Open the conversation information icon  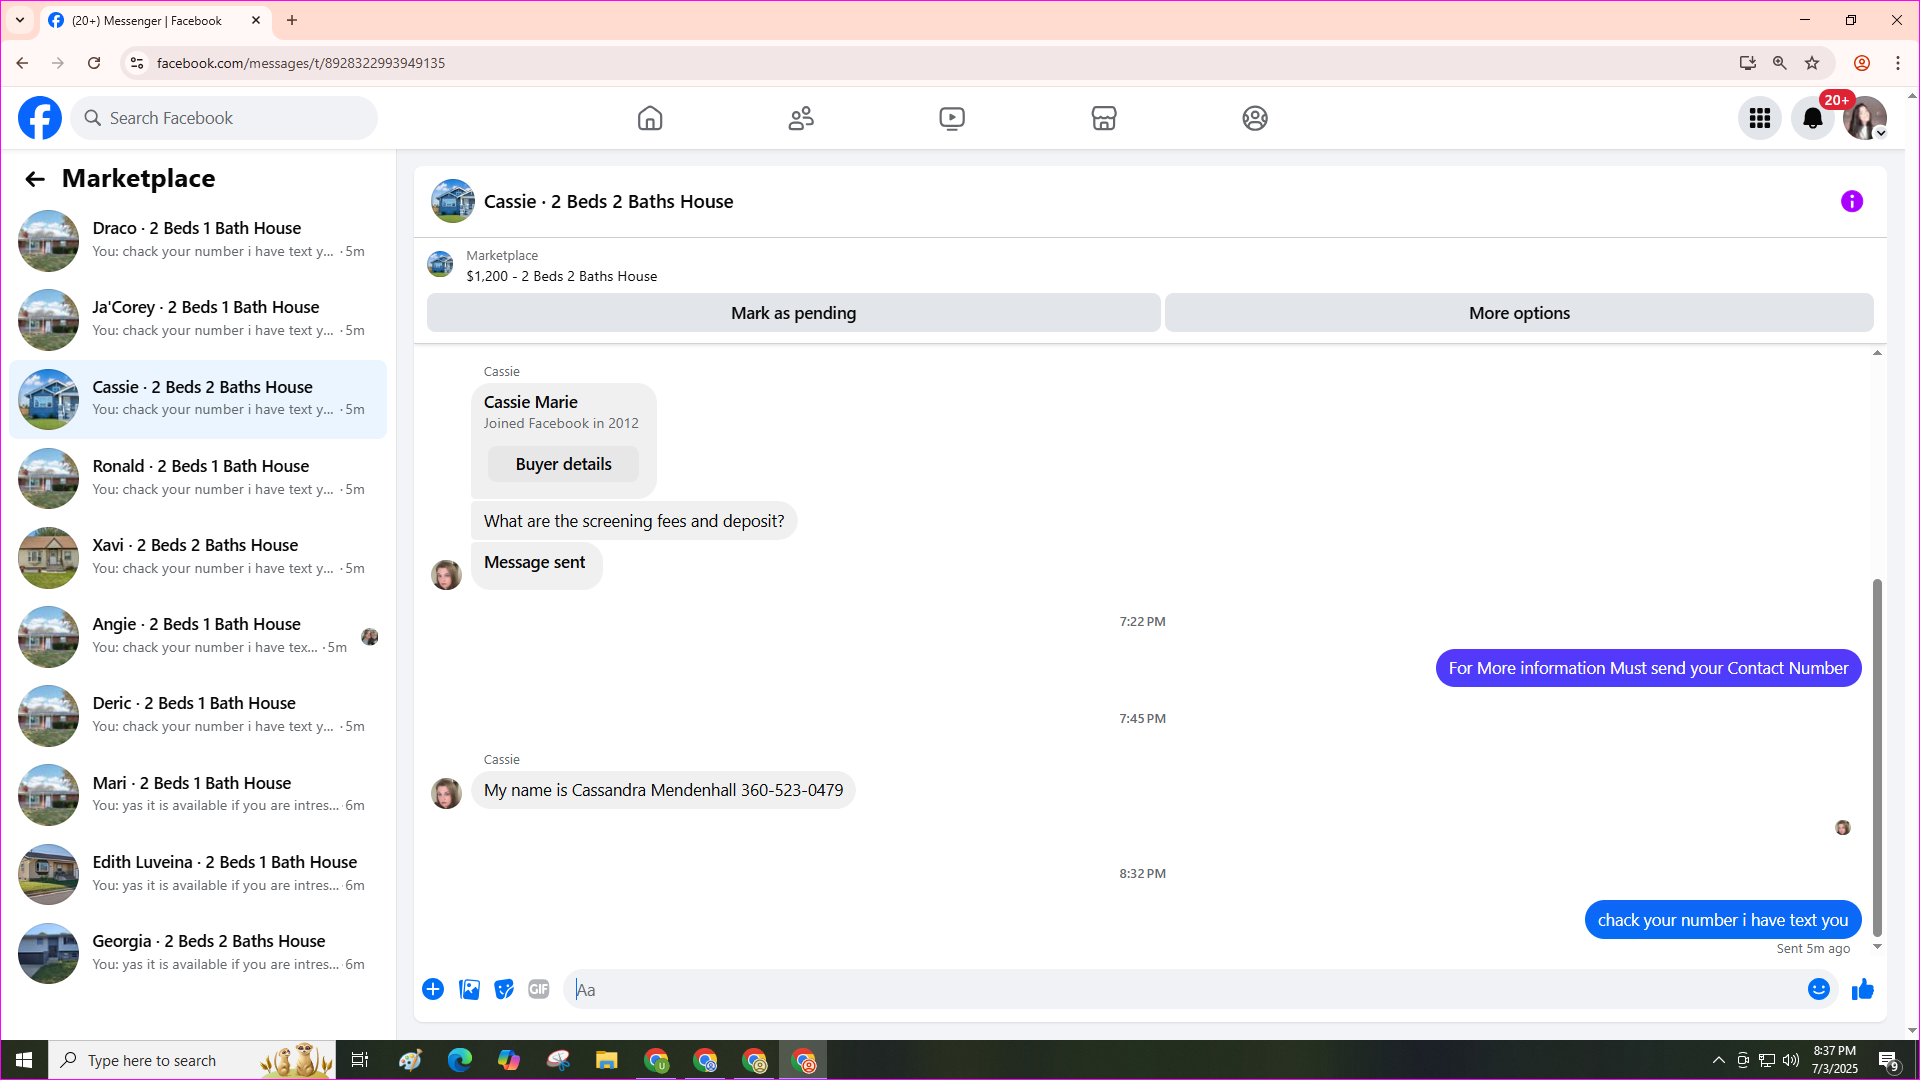click(x=1851, y=201)
